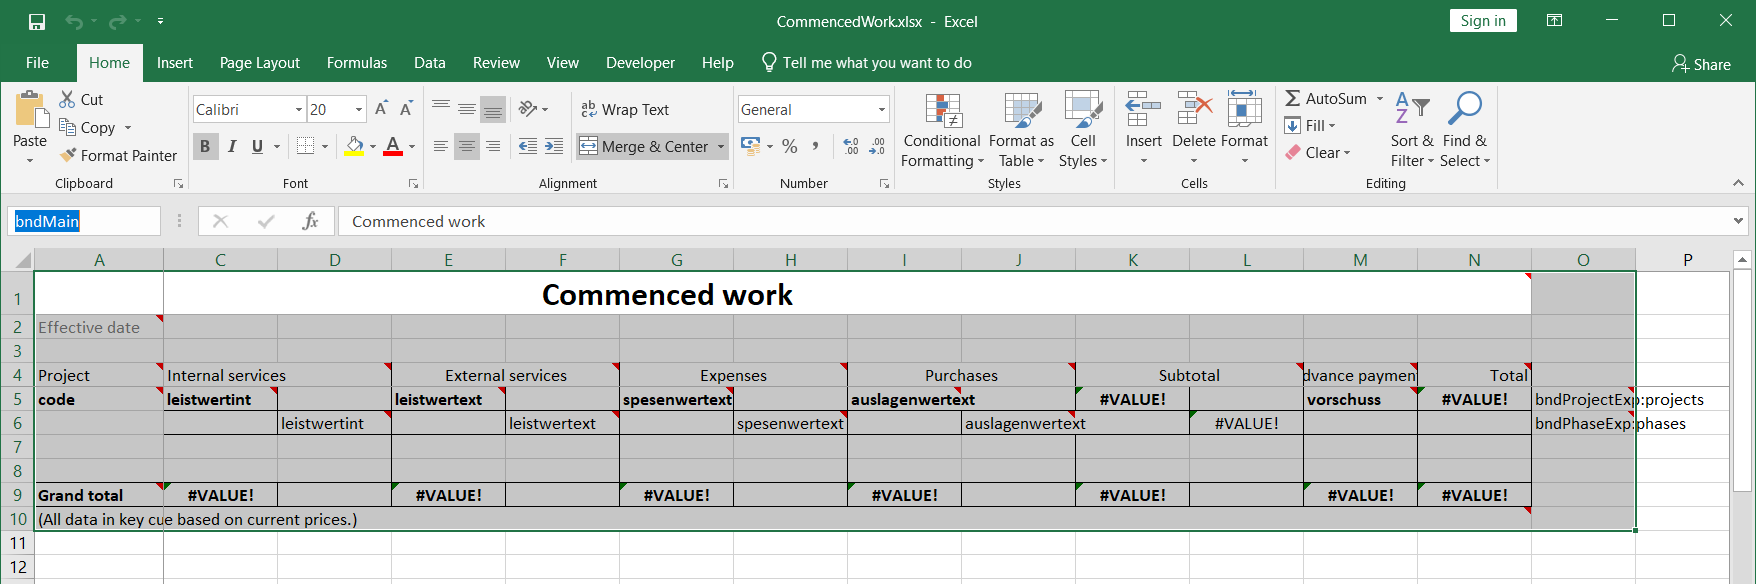Image resolution: width=1756 pixels, height=584 pixels.
Task: Click the Increase Indent icon
Action: pyautogui.click(x=554, y=146)
